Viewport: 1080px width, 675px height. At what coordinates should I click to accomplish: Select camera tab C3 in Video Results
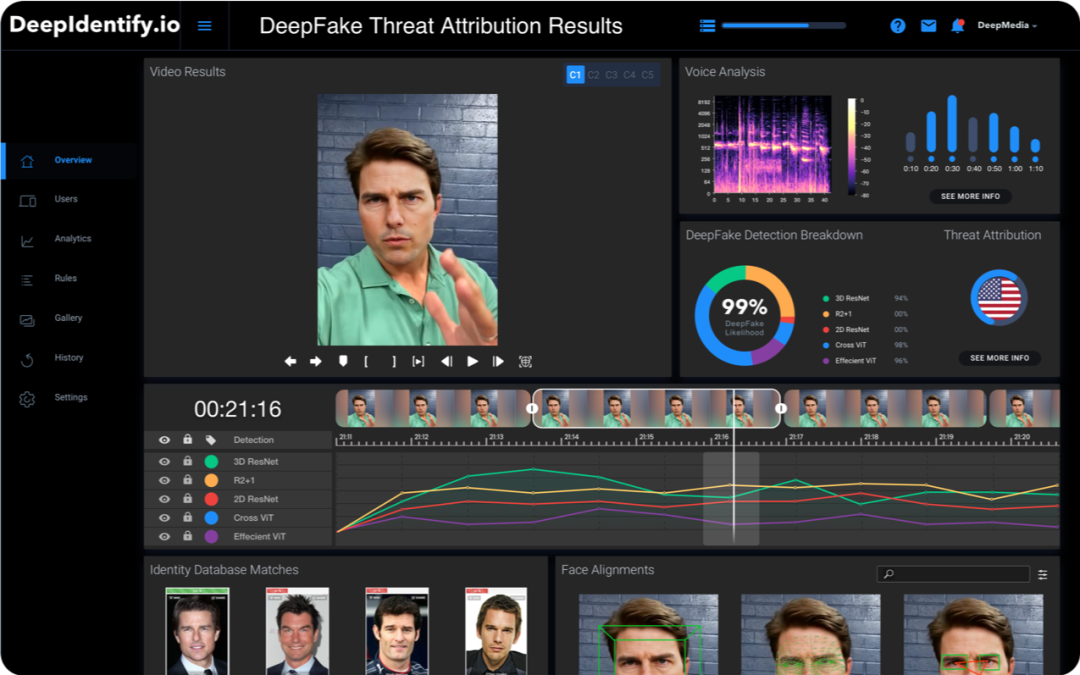click(x=611, y=75)
